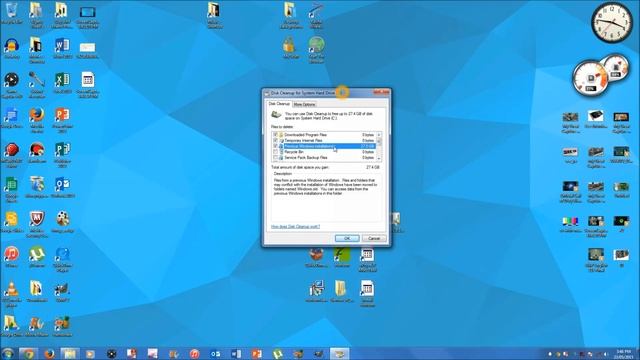
Task: Open PowerPoint from the taskbar
Action: 257,354
